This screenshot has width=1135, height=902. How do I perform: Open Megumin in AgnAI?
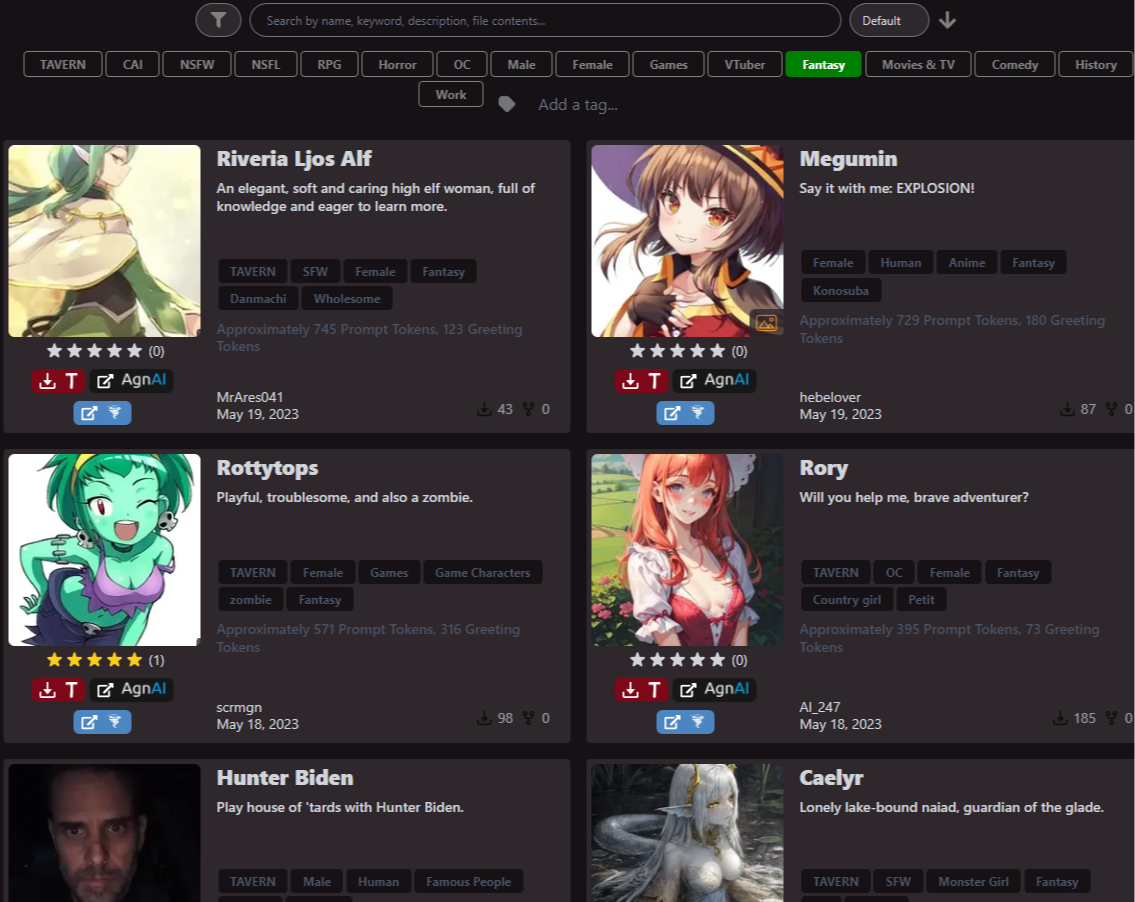pos(714,381)
